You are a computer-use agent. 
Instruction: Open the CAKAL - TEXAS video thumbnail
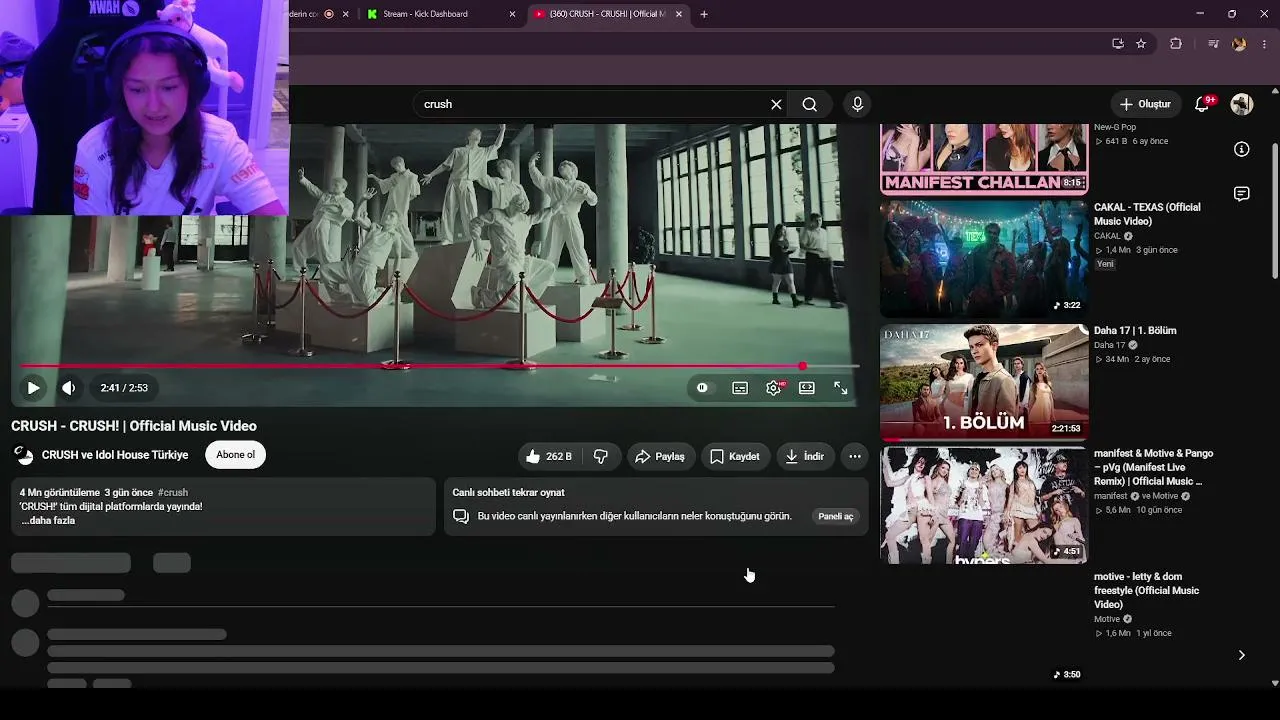pyautogui.click(x=984, y=259)
